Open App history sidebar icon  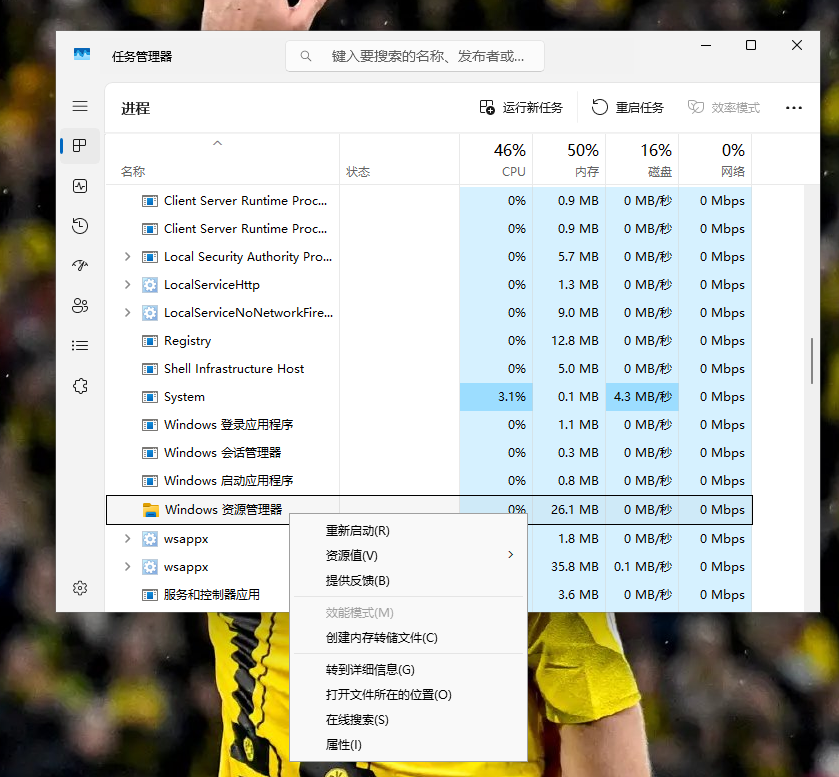point(80,226)
